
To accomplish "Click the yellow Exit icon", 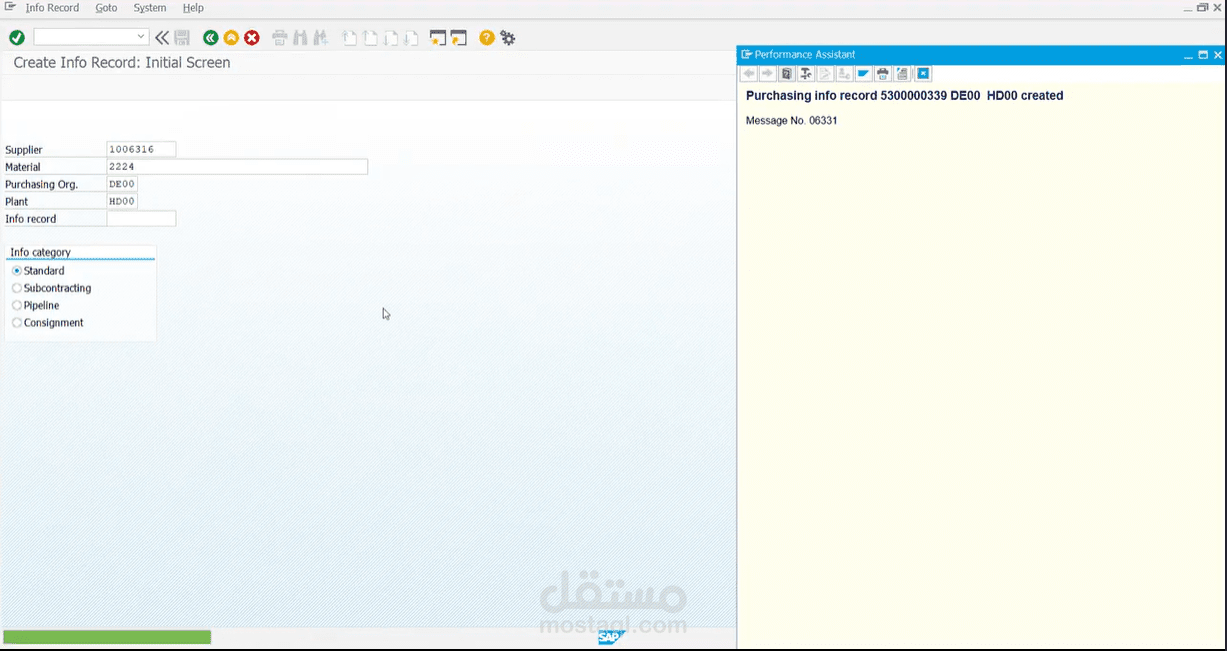I will pyautogui.click(x=231, y=38).
